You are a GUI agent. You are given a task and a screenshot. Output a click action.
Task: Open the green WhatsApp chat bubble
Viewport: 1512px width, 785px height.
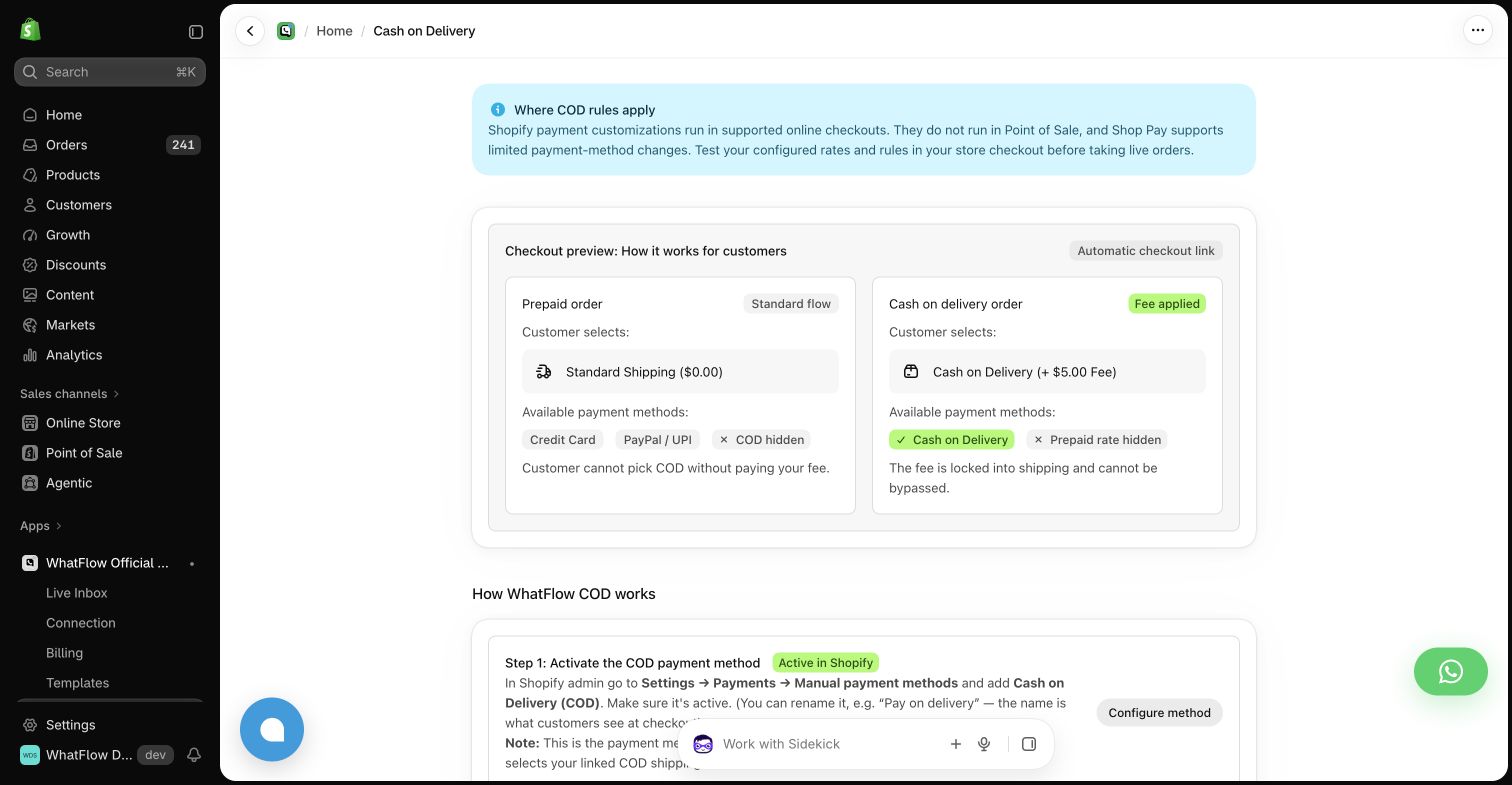[x=1450, y=671]
